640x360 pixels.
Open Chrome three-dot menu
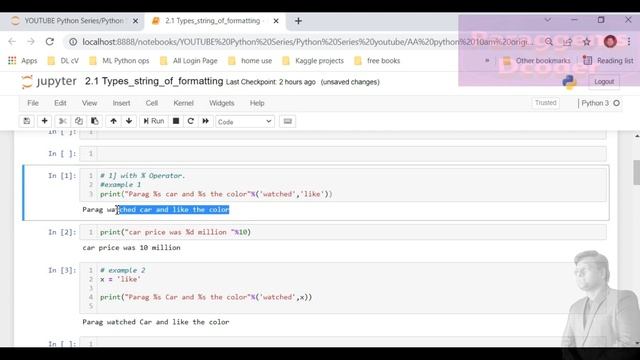pos(629,42)
